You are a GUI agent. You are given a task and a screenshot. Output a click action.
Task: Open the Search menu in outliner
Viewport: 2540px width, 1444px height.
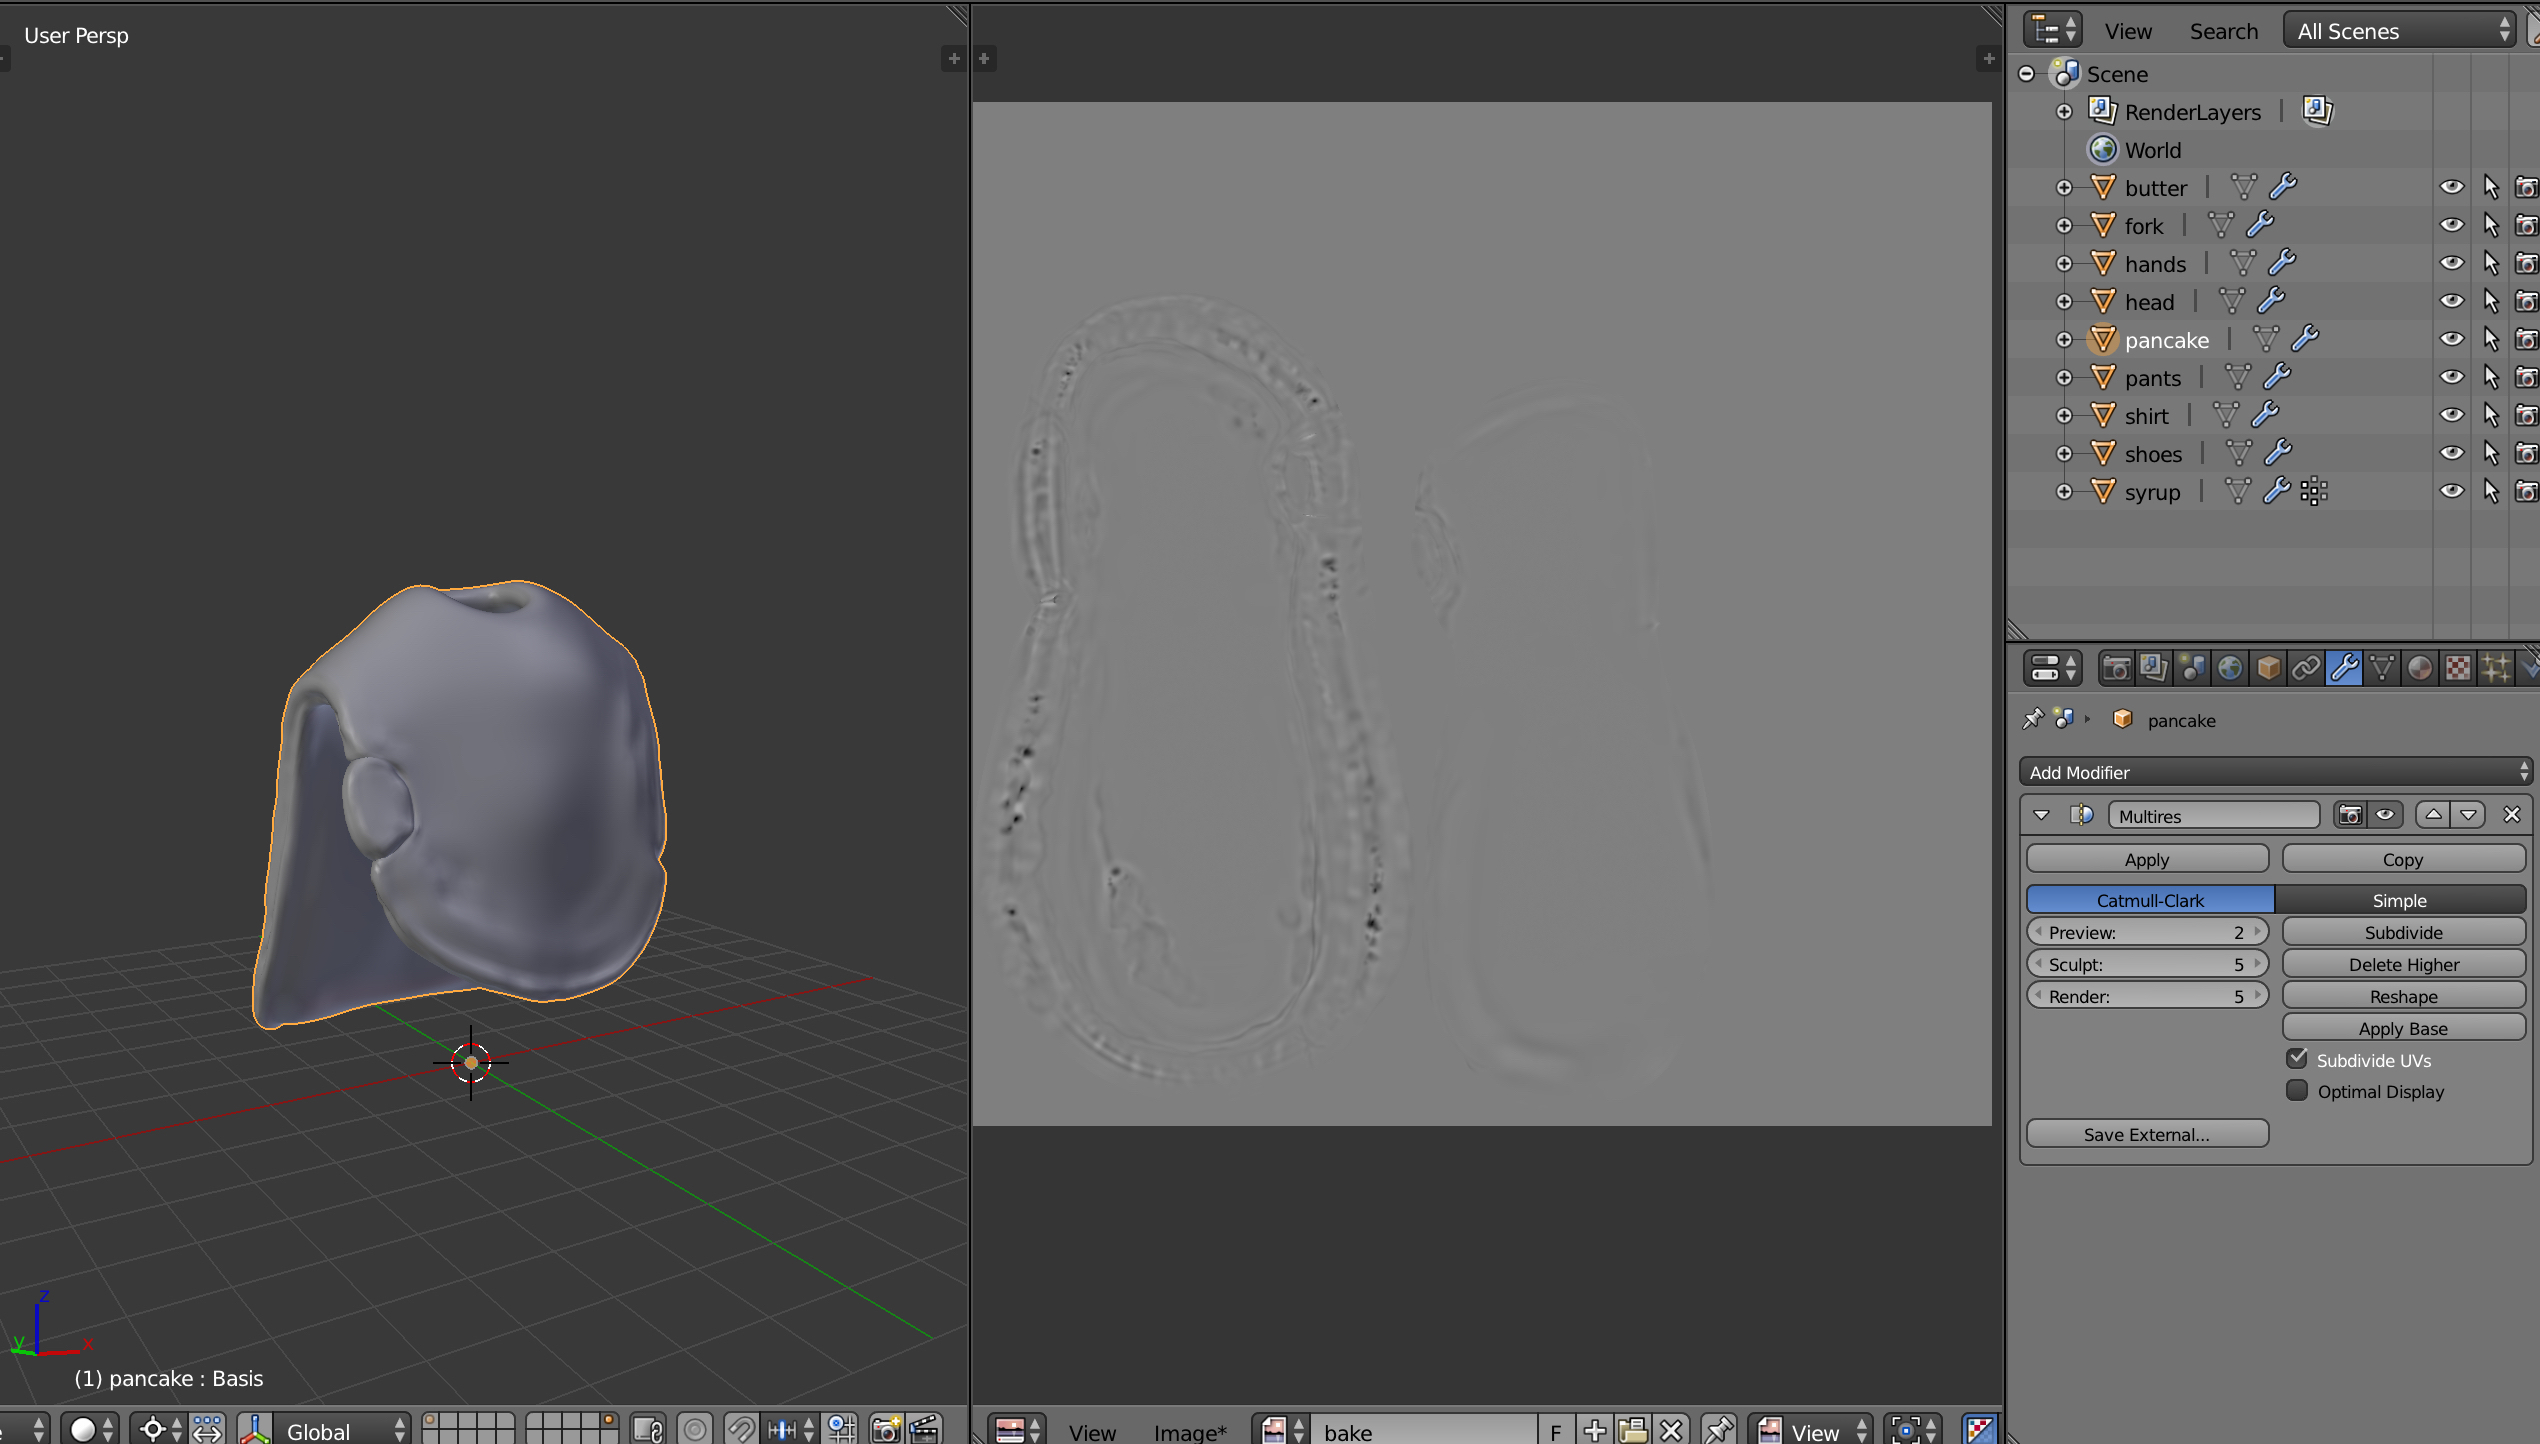[2223, 31]
